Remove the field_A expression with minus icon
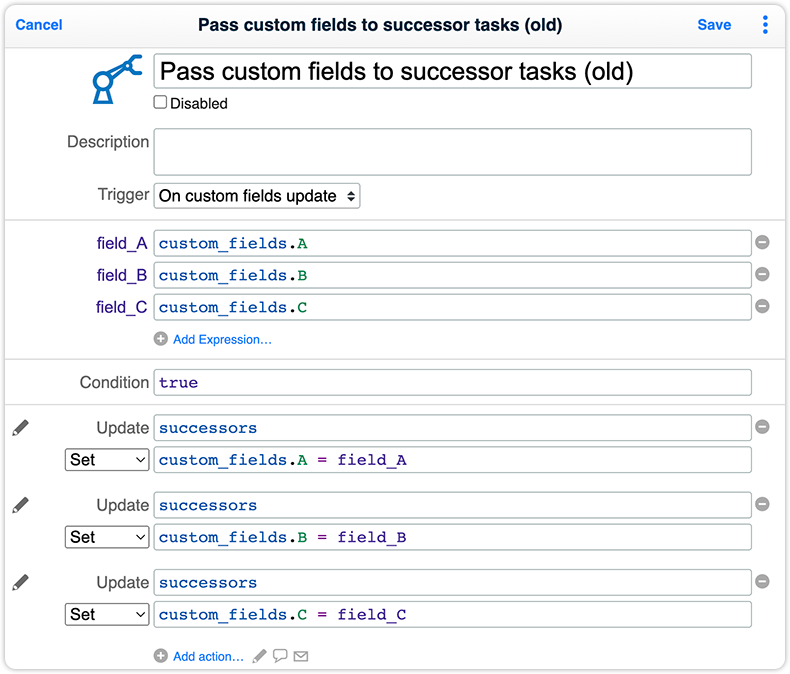 click(x=762, y=242)
